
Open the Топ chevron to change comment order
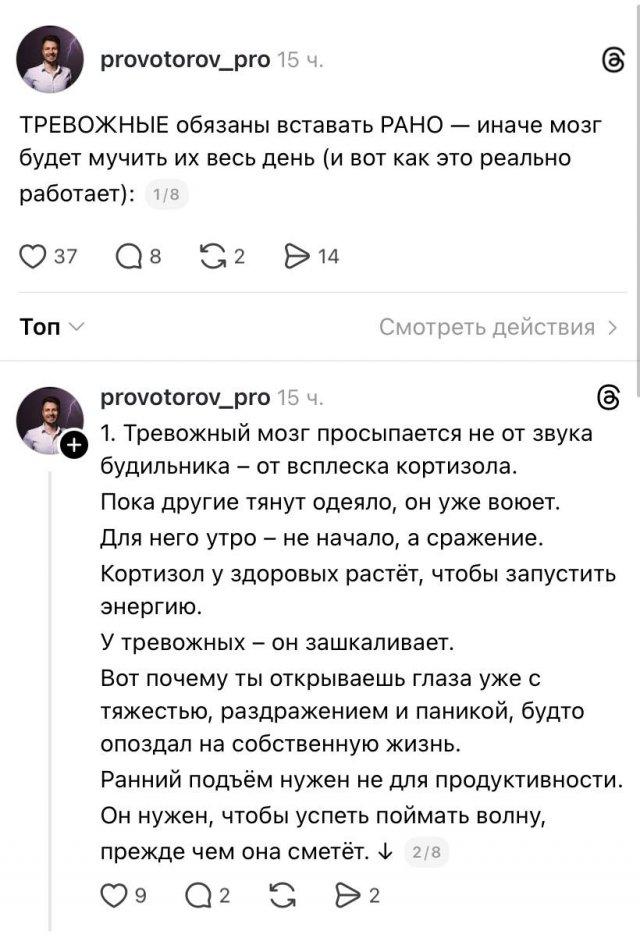point(75,325)
